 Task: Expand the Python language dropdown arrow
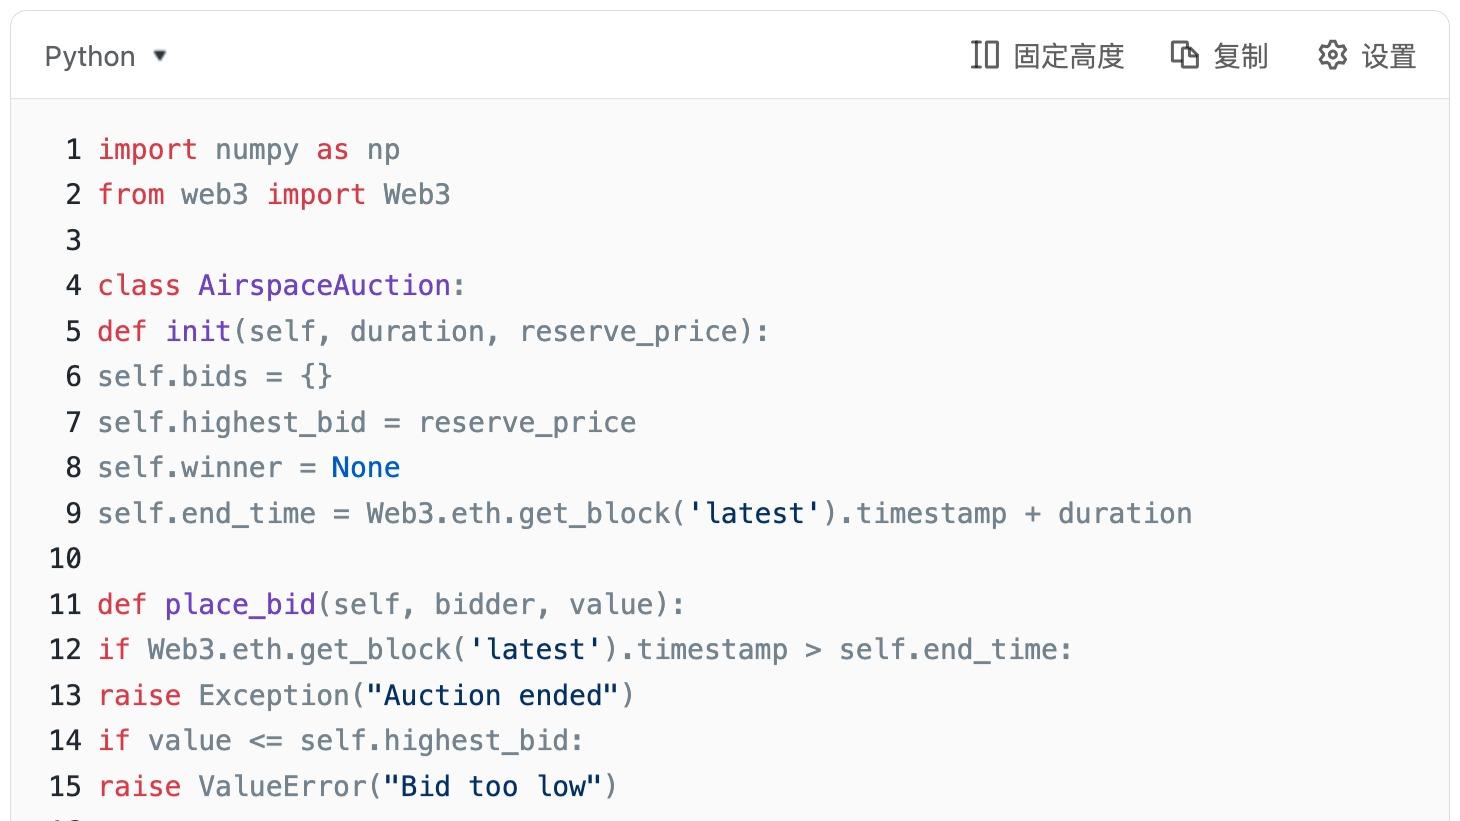point(160,56)
